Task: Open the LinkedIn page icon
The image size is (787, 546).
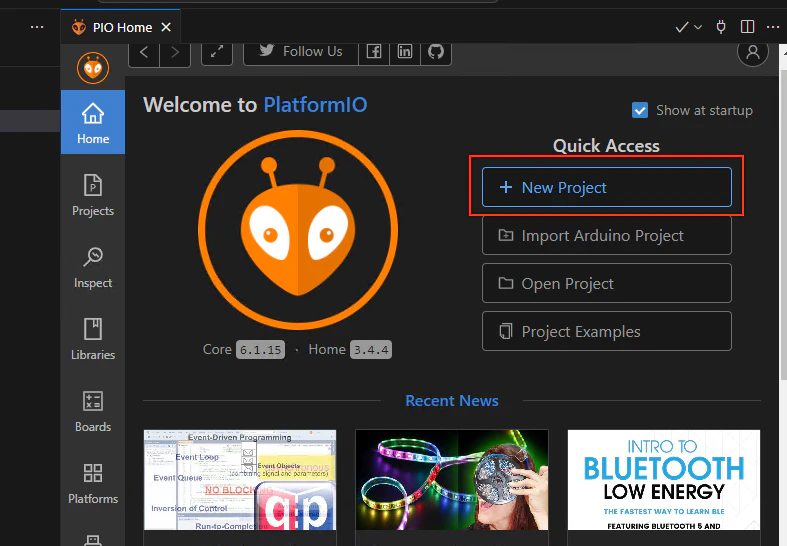Action: pos(405,52)
